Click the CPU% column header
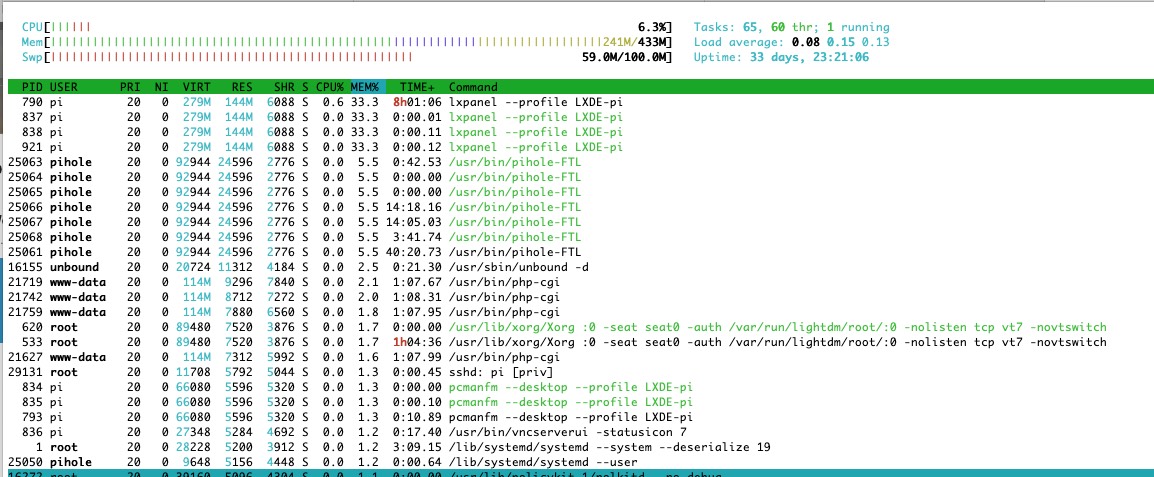1154x477 pixels. 329,87
